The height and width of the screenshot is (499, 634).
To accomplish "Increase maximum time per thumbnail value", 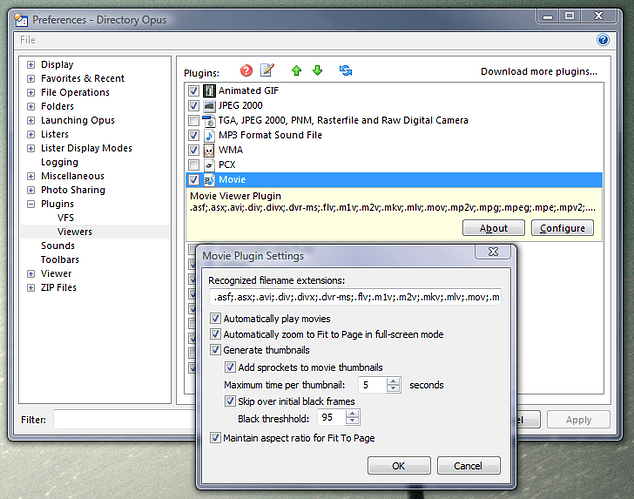I will [x=394, y=380].
